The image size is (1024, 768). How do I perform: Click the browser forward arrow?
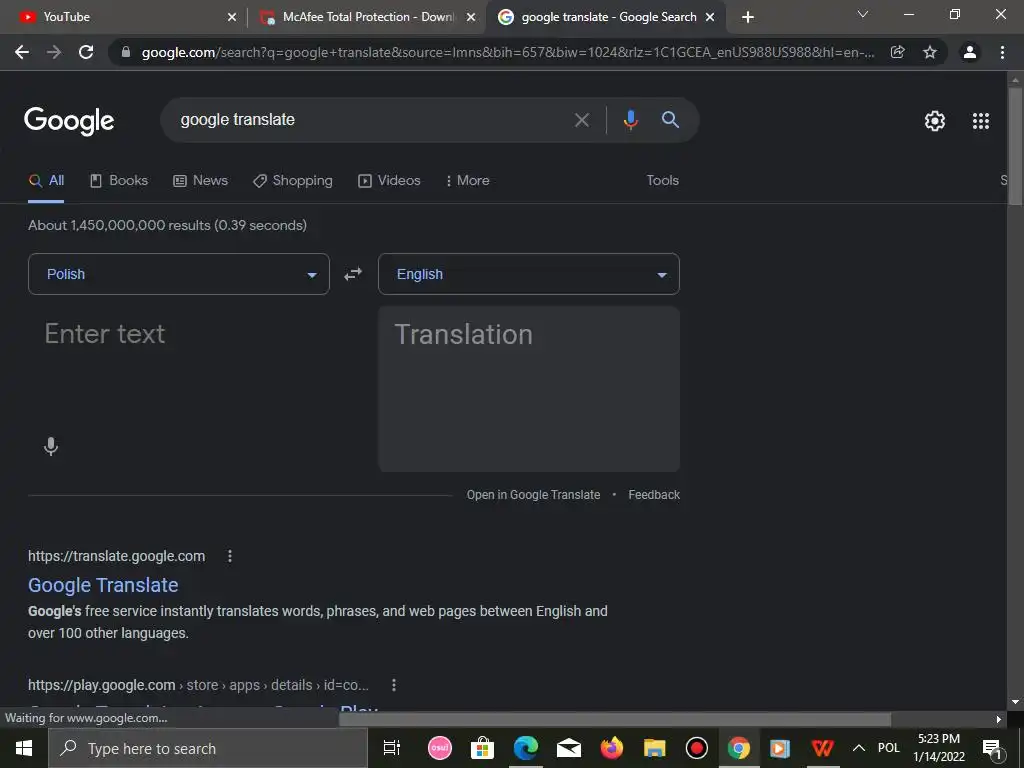click(54, 52)
